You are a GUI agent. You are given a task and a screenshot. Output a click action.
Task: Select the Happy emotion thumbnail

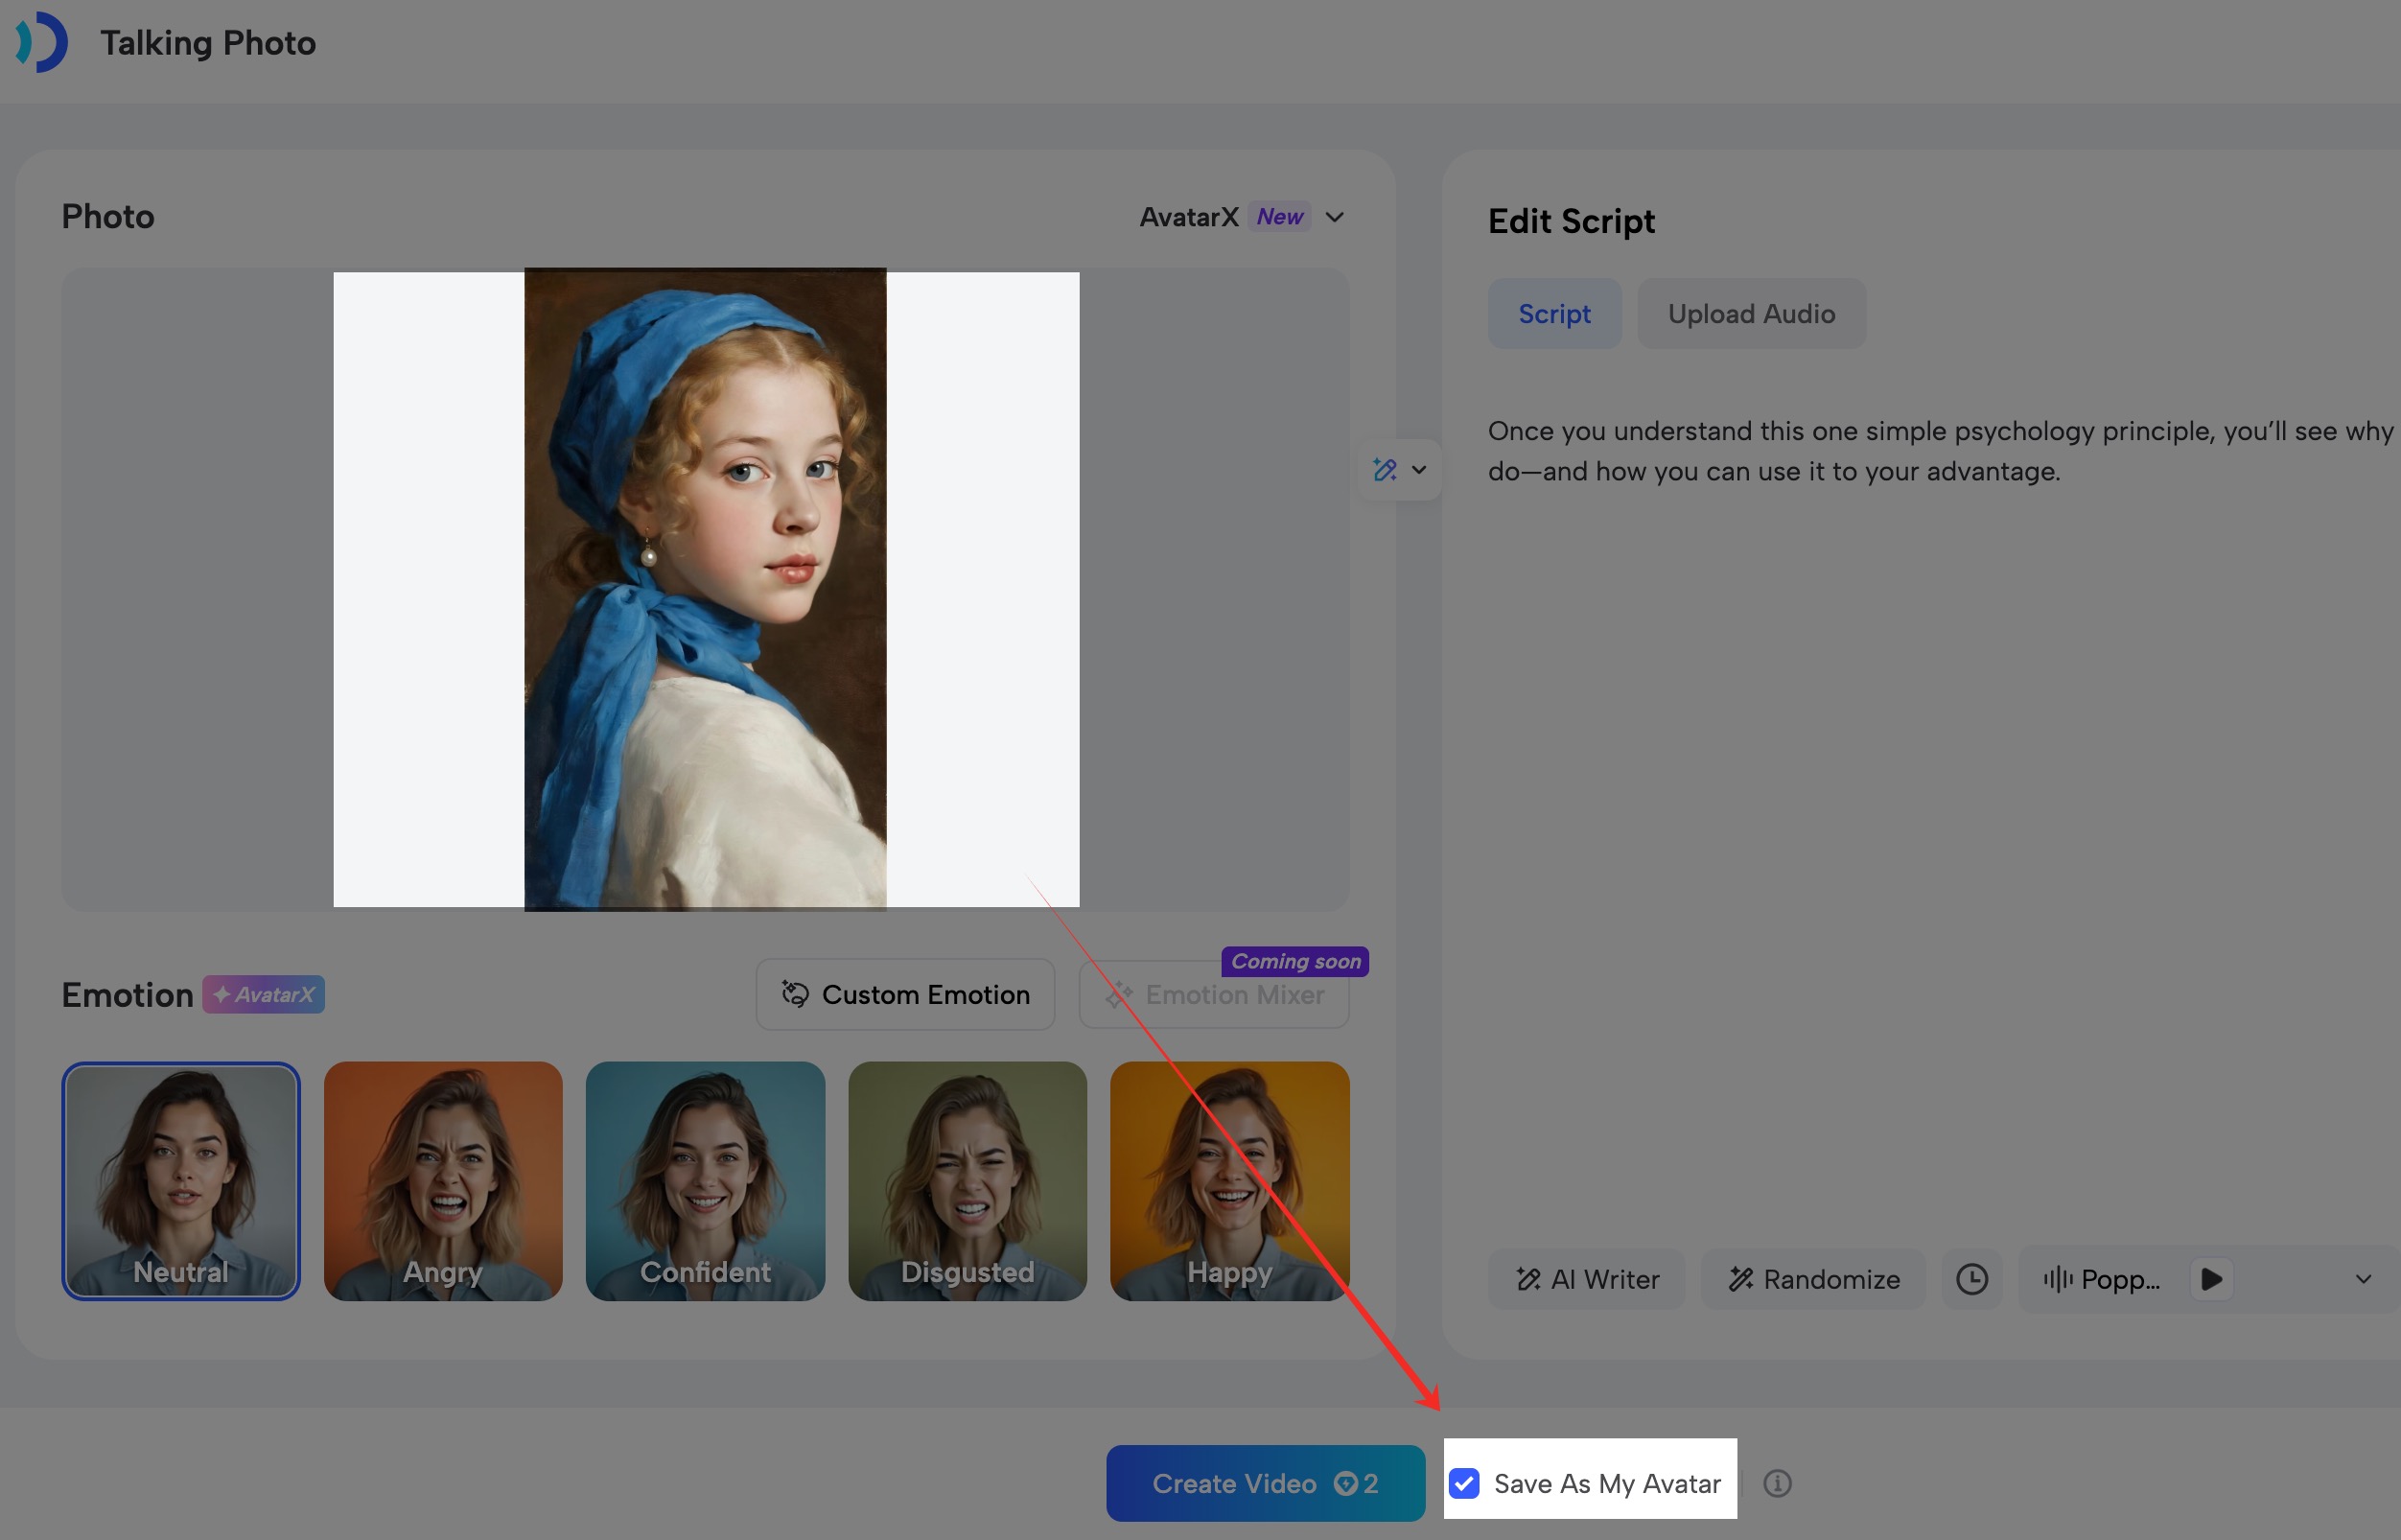(1229, 1181)
